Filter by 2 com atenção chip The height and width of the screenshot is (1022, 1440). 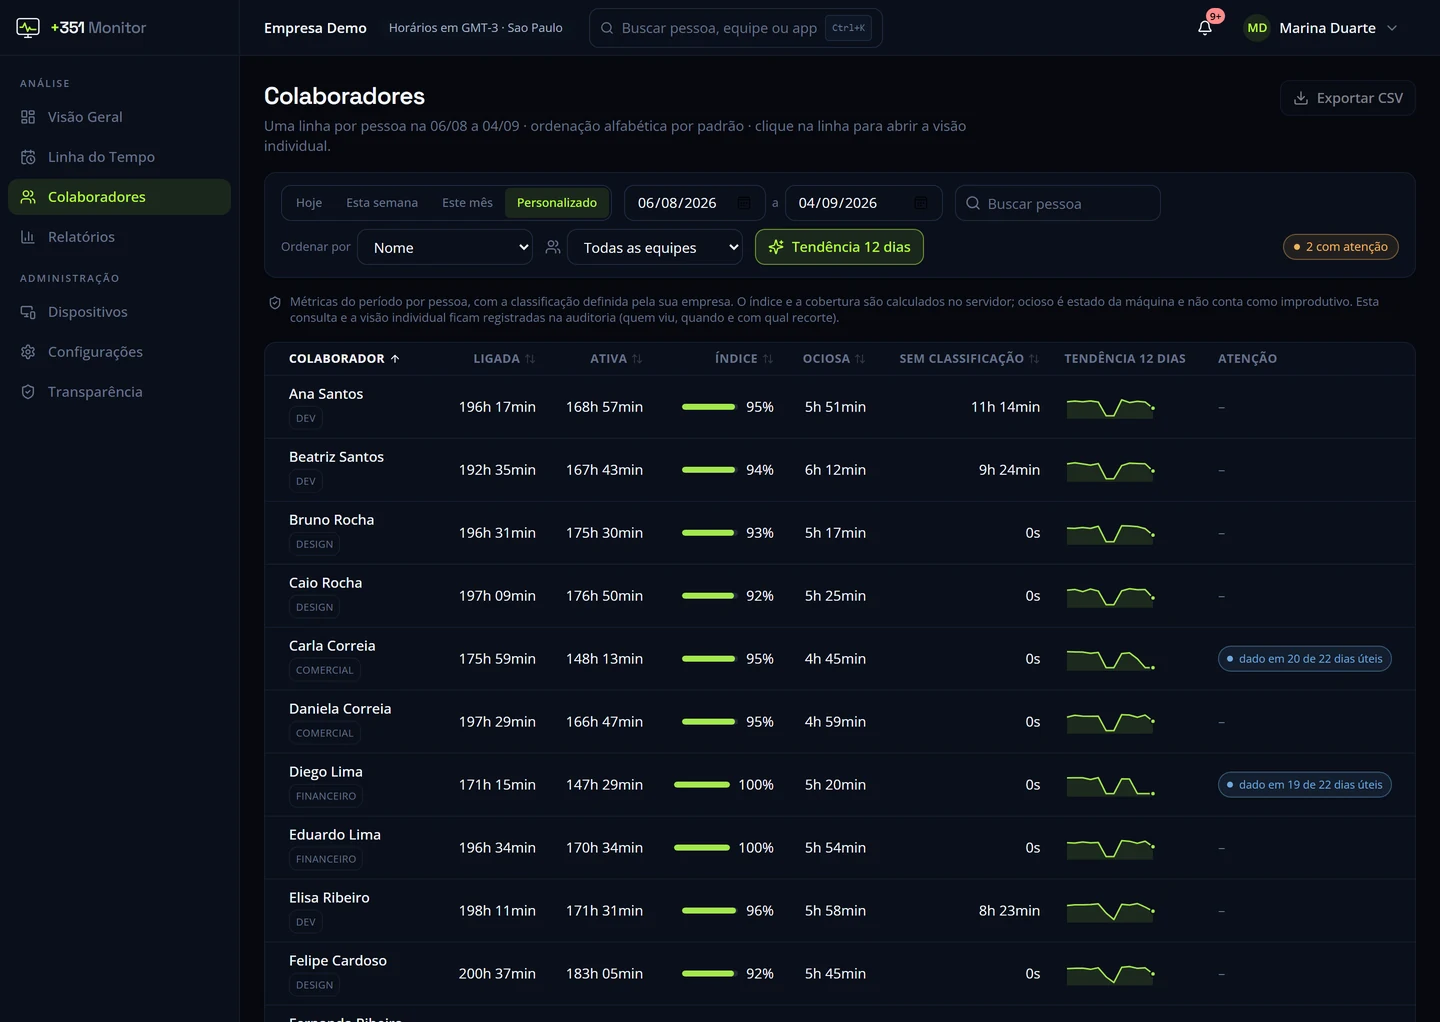1341,247
